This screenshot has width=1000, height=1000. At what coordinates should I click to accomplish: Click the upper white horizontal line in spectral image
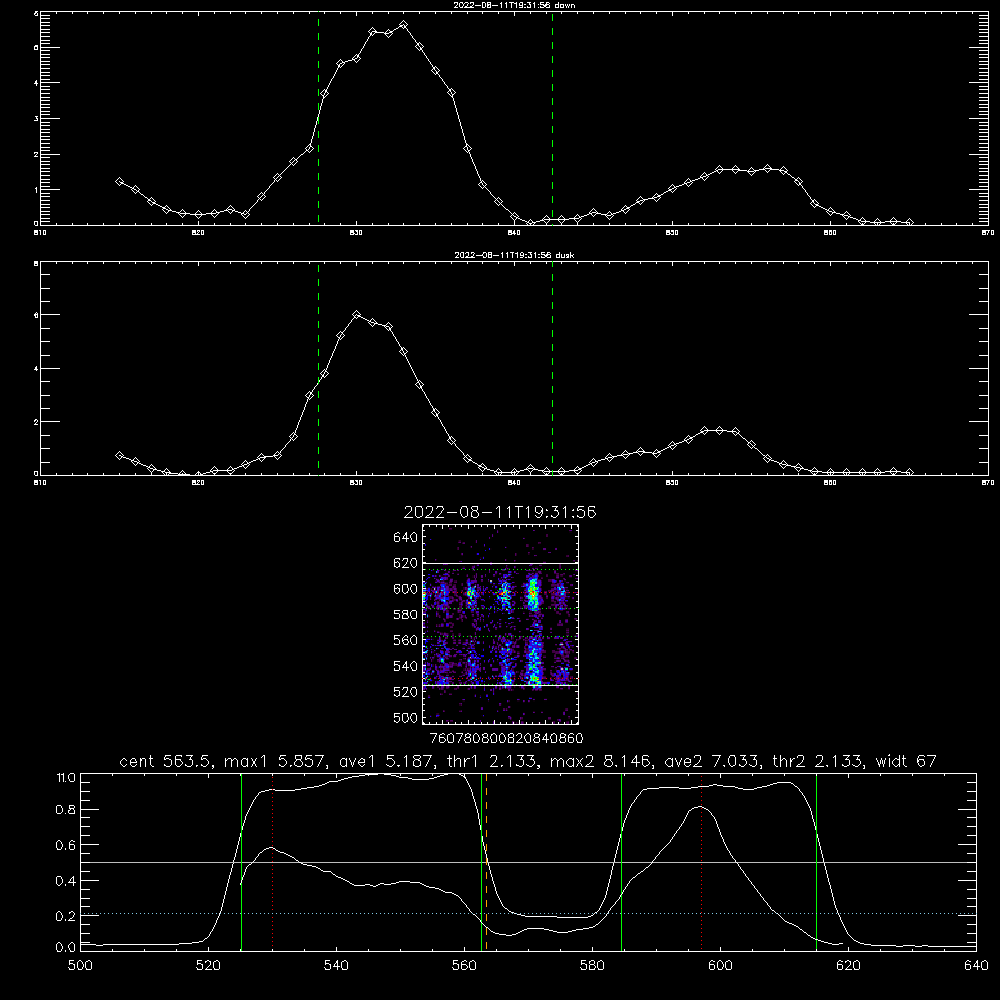(x=500, y=564)
